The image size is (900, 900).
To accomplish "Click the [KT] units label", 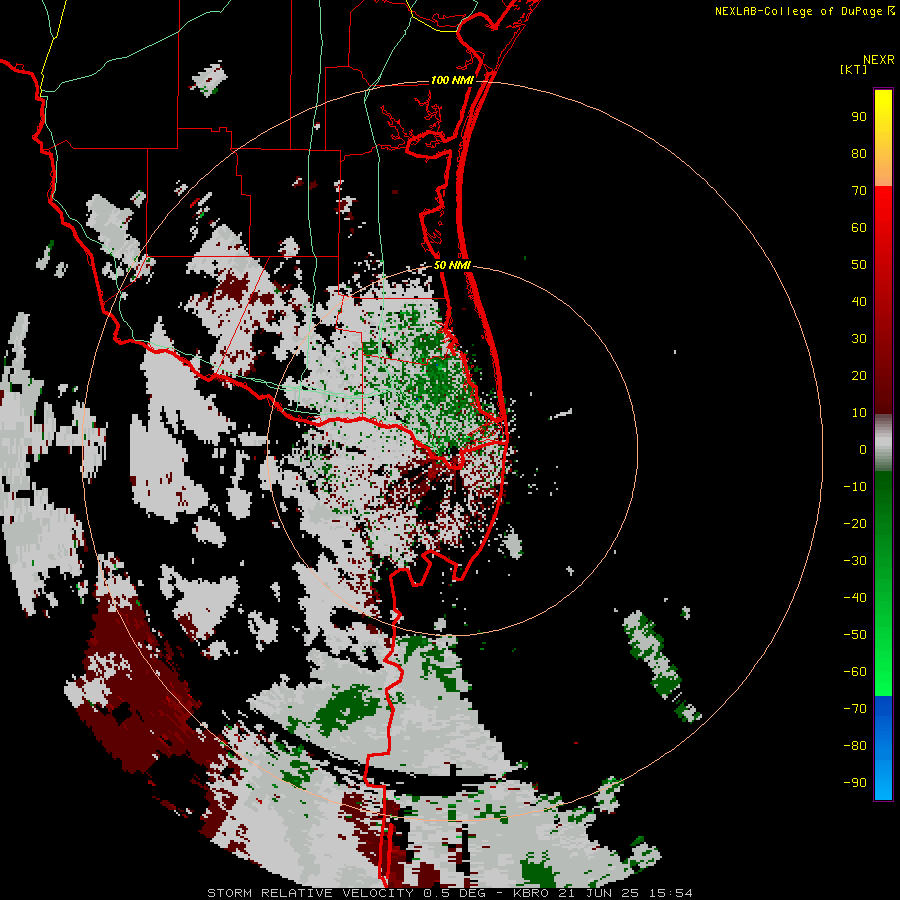I will (x=853, y=69).
